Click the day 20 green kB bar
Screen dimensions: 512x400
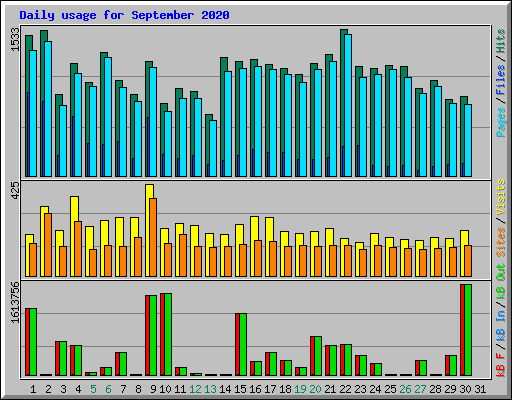click(318, 356)
